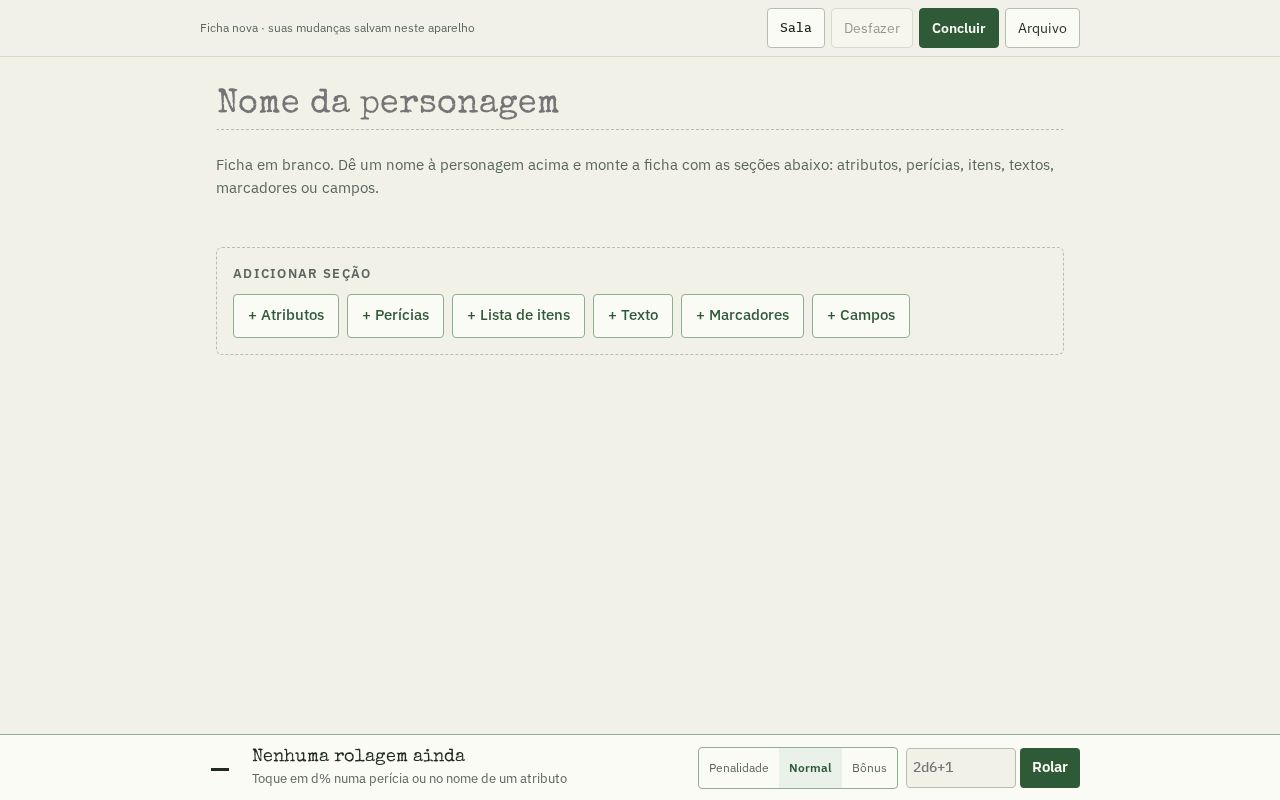Click the 'Adicionar seção' heading
The width and height of the screenshot is (1280, 800).
click(x=302, y=274)
